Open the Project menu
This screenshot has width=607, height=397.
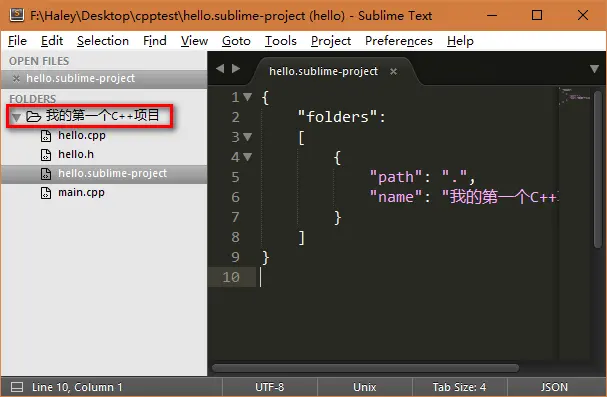pos(331,41)
